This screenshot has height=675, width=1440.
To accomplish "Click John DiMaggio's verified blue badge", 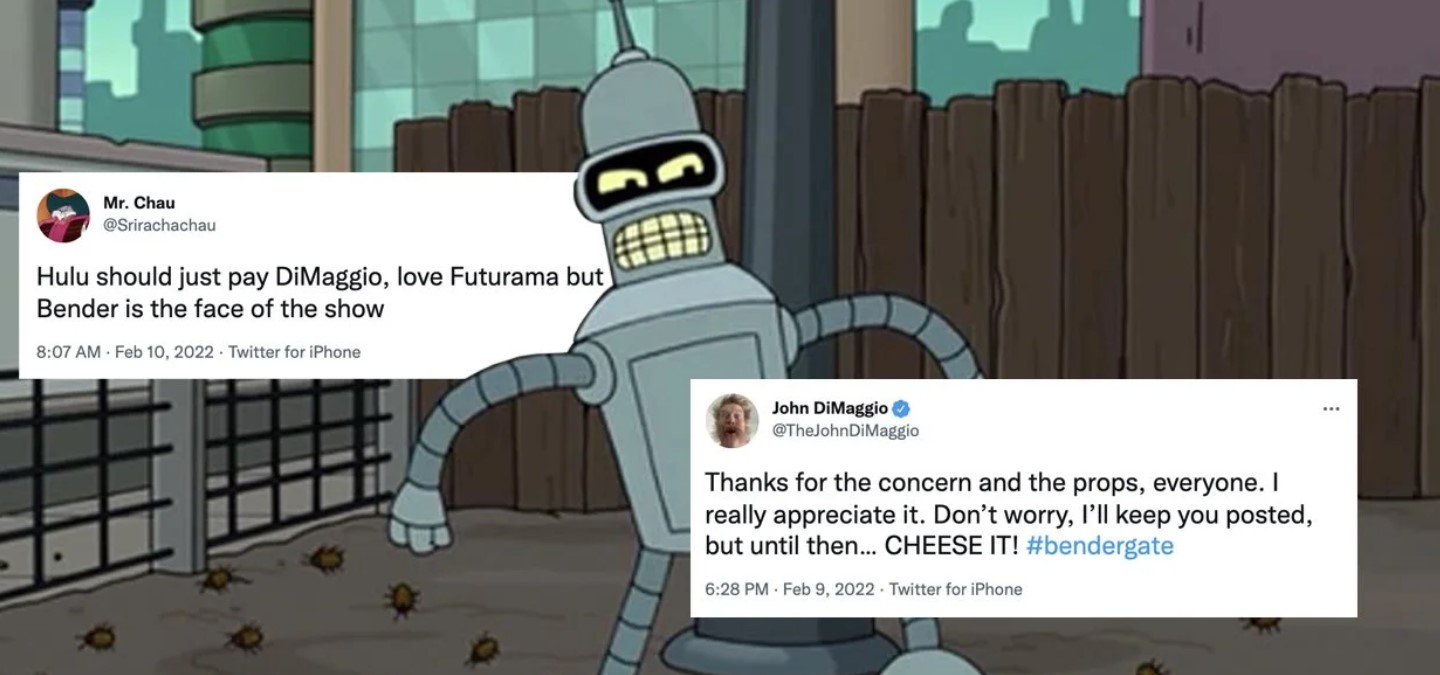I will 900,408.
